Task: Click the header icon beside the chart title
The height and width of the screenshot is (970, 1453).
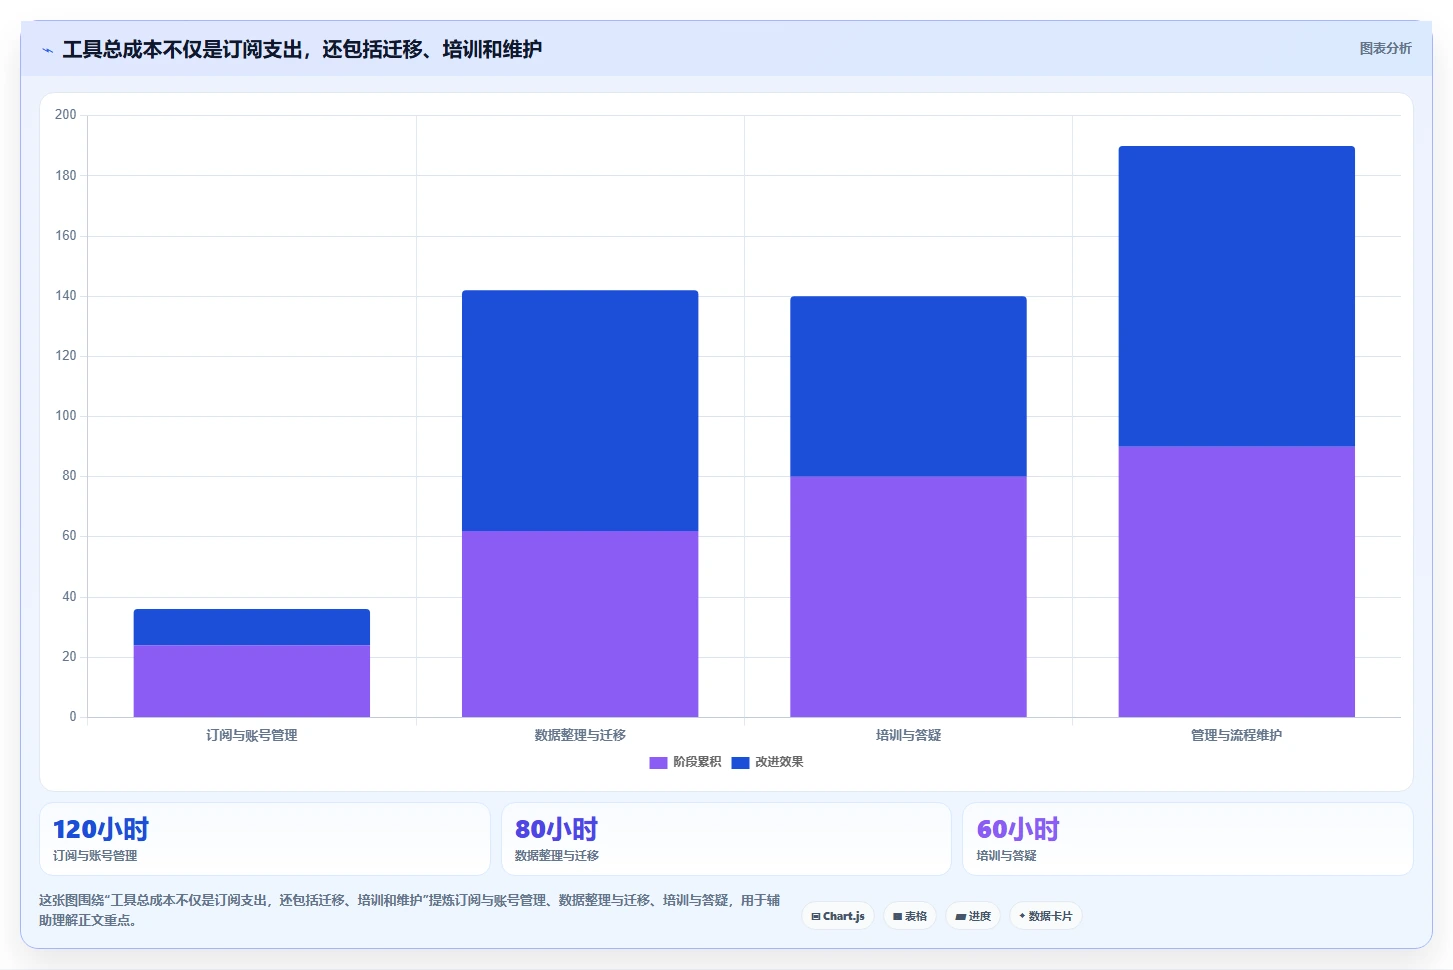Action: [47, 50]
